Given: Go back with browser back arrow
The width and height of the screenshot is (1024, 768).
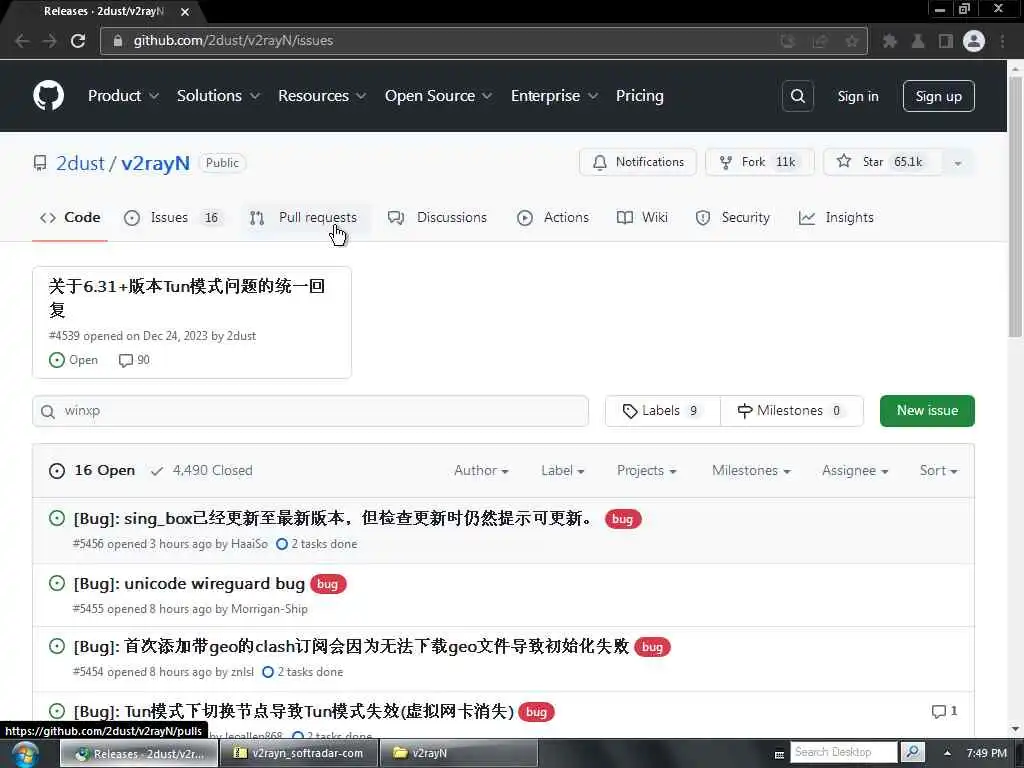Looking at the screenshot, I should [x=22, y=40].
